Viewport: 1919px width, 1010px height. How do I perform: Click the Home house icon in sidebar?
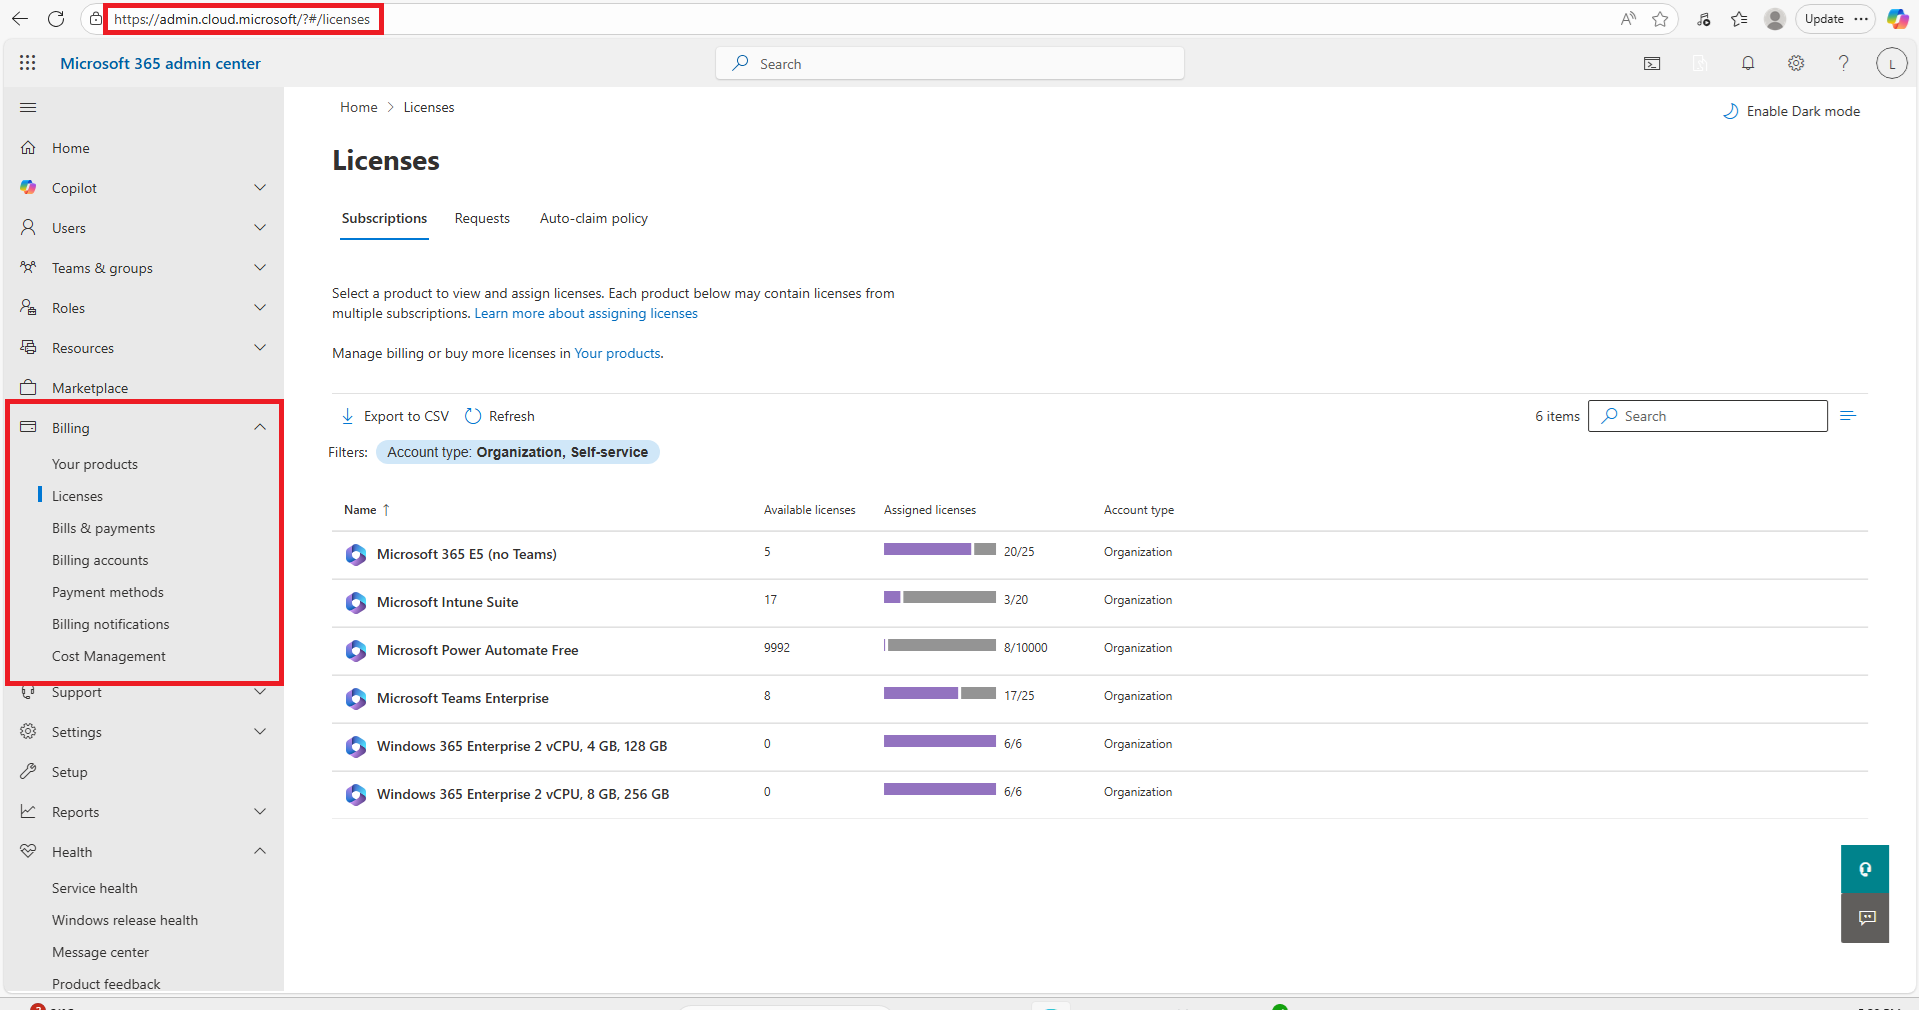coord(28,148)
